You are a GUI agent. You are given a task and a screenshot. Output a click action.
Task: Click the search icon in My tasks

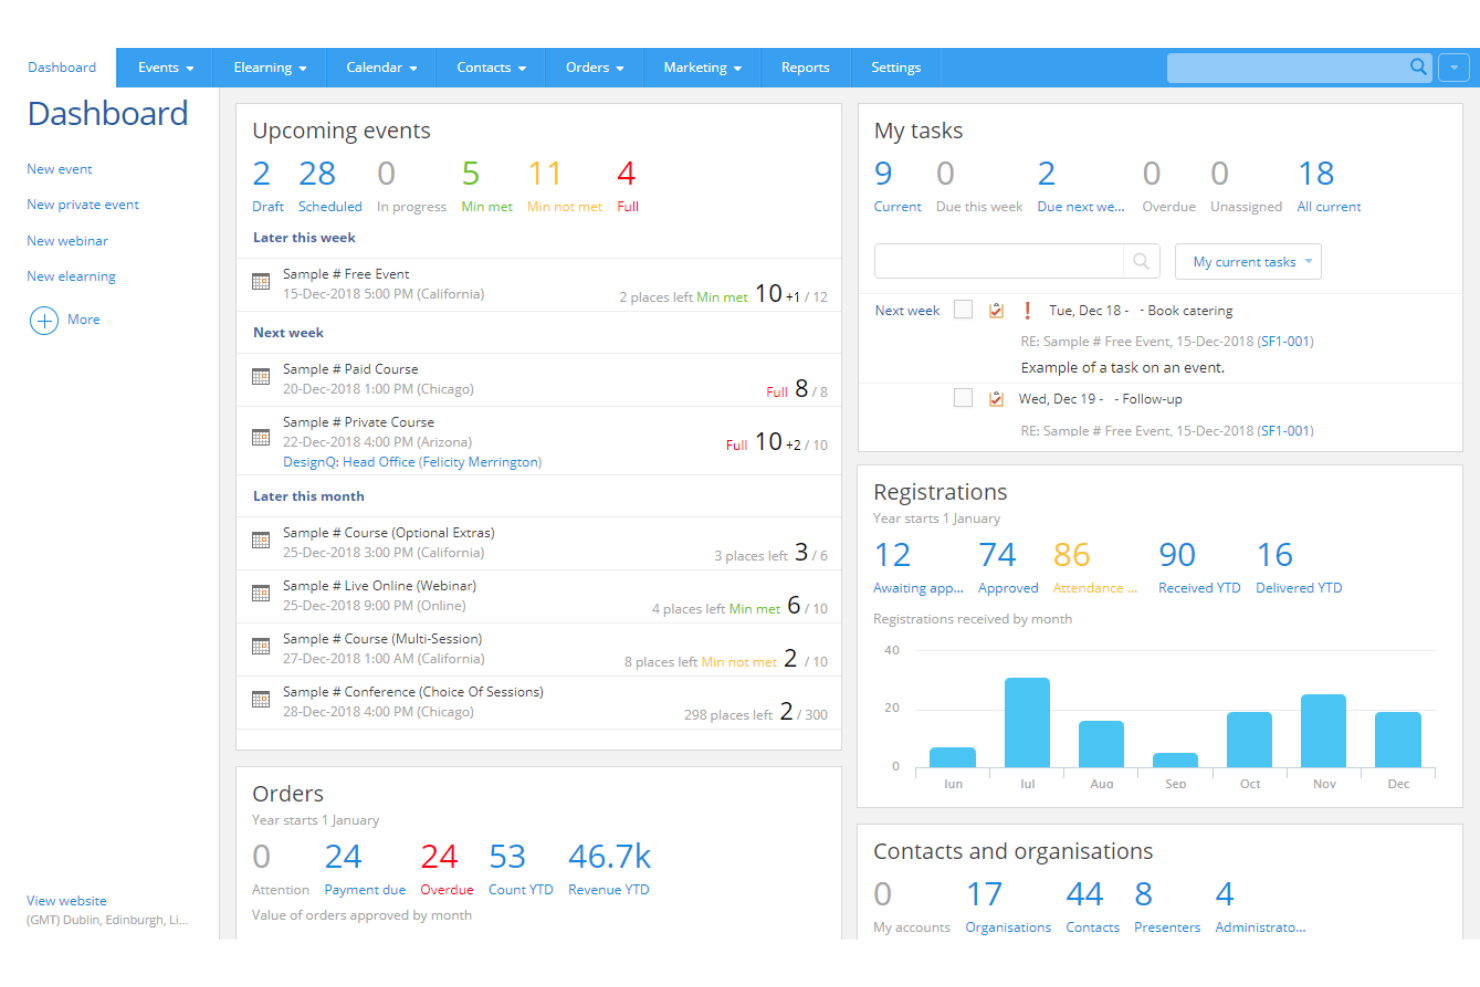1141,262
